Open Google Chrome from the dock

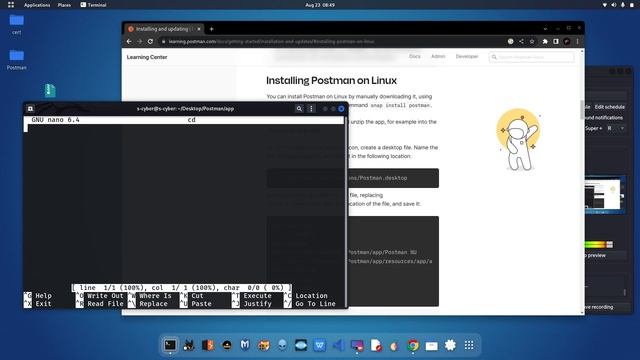413,345
